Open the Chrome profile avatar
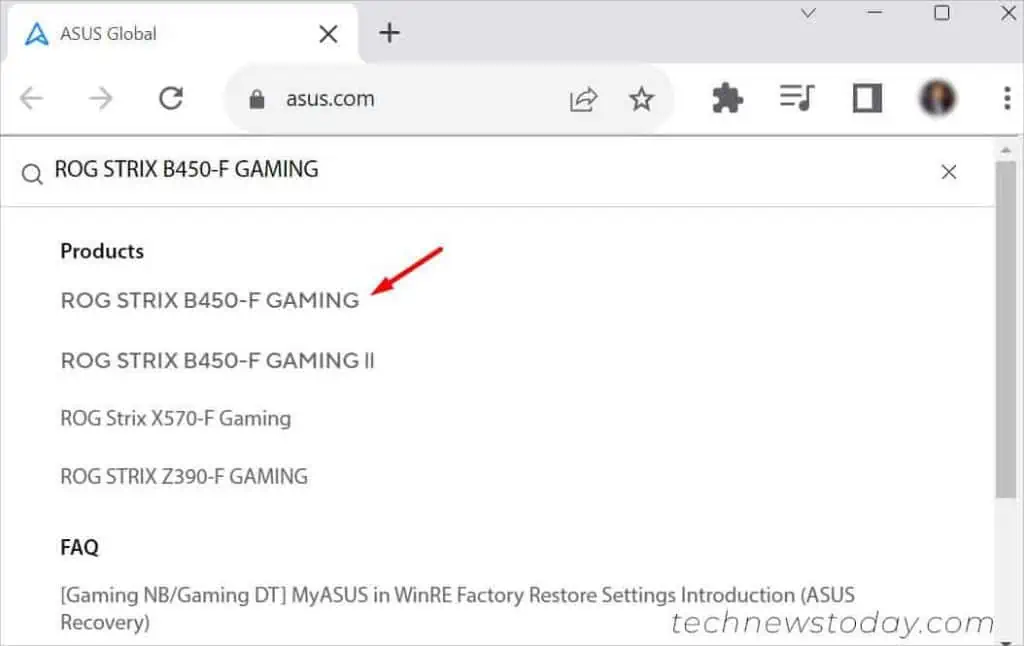Screen dimensions: 1024x646 coord(937,98)
